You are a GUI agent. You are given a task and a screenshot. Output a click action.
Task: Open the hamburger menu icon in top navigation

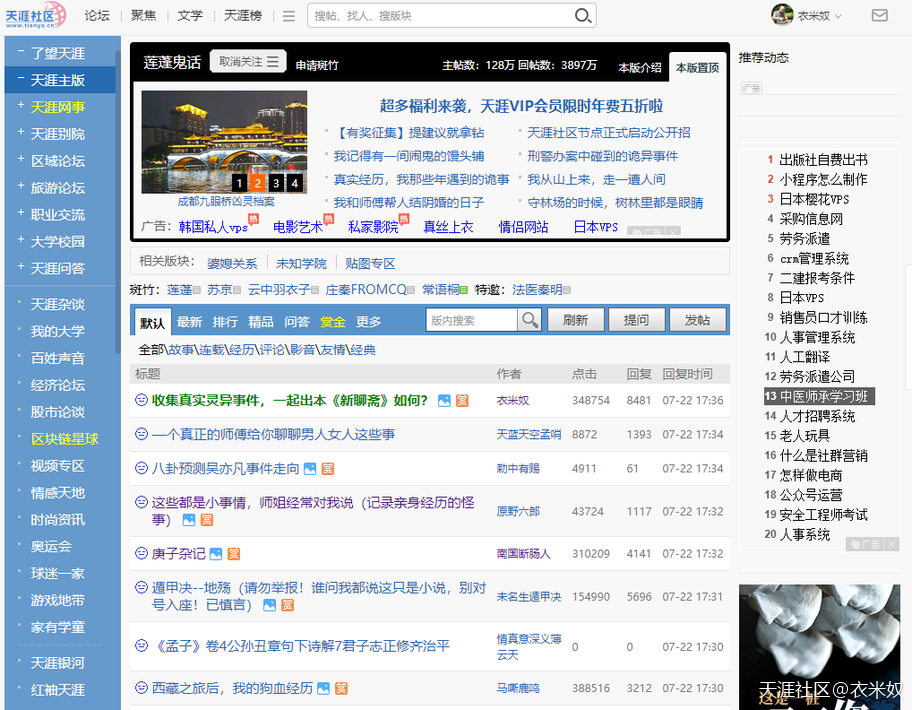(289, 16)
